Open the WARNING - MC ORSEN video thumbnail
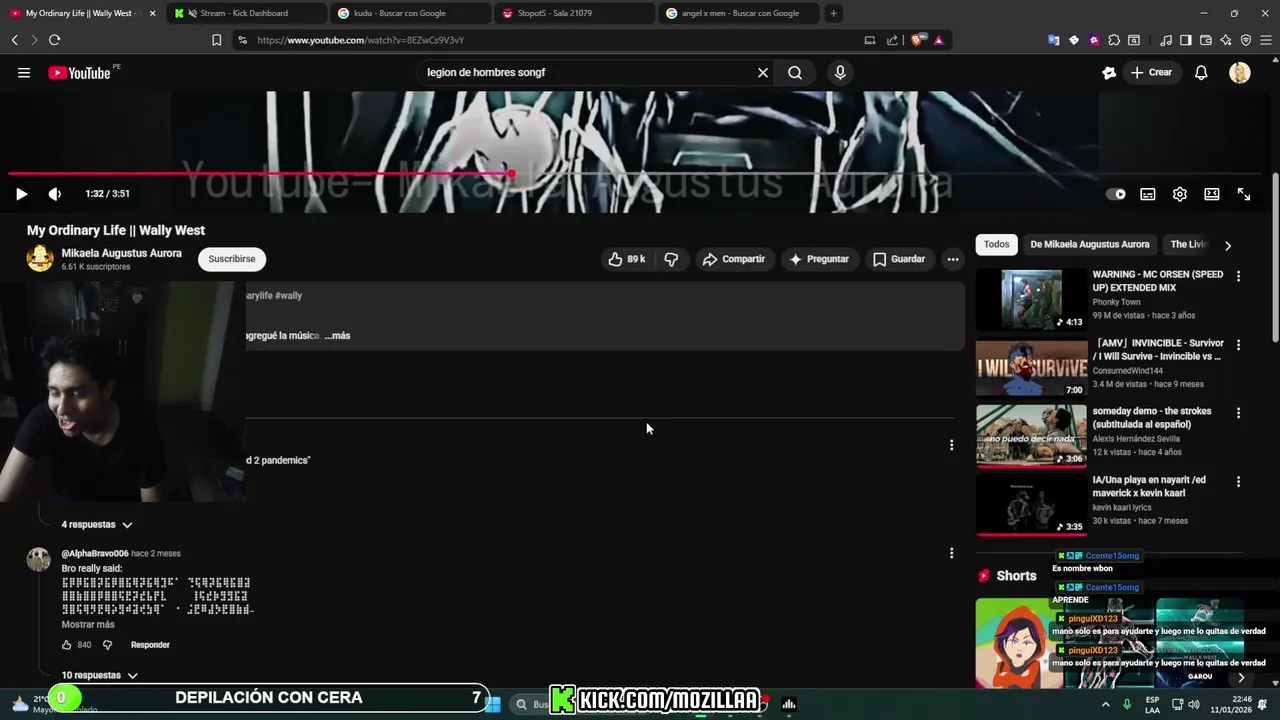The image size is (1280, 720). point(1031,299)
